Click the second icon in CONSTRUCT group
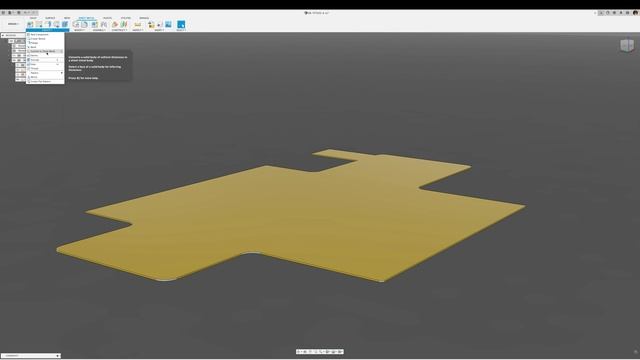This screenshot has height=360, width=640. tap(124, 24)
